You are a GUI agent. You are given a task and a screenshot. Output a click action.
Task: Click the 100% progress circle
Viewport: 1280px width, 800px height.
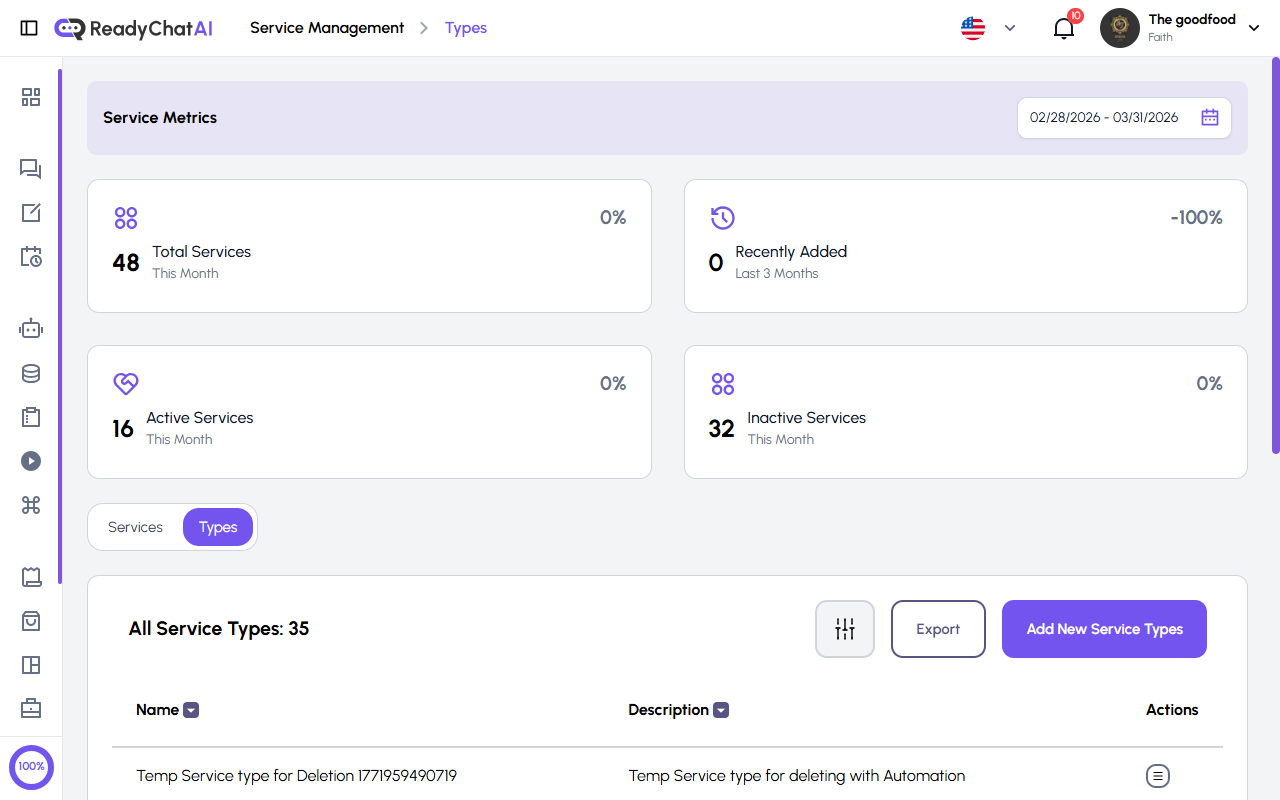pyautogui.click(x=31, y=767)
